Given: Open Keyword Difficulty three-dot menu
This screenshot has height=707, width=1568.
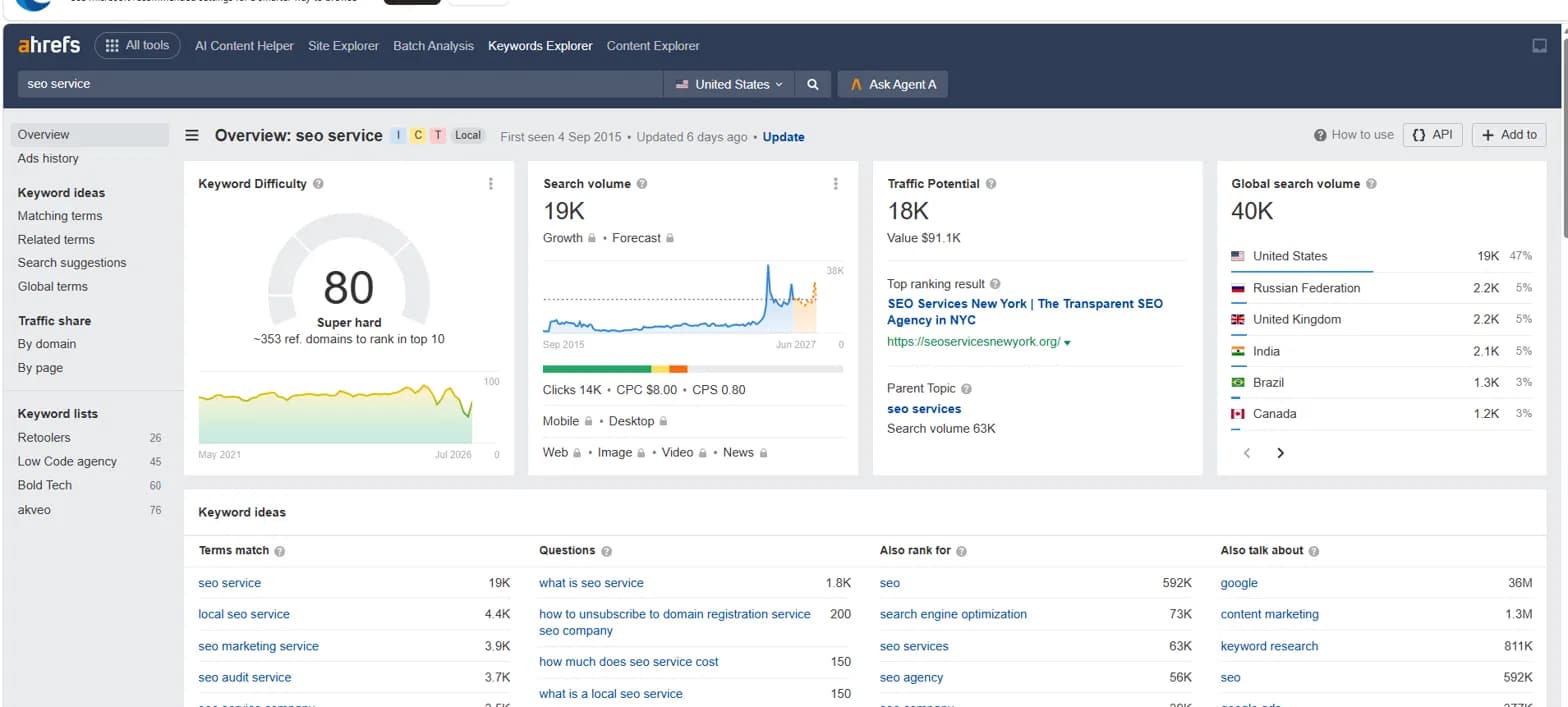Looking at the screenshot, I should coord(490,184).
